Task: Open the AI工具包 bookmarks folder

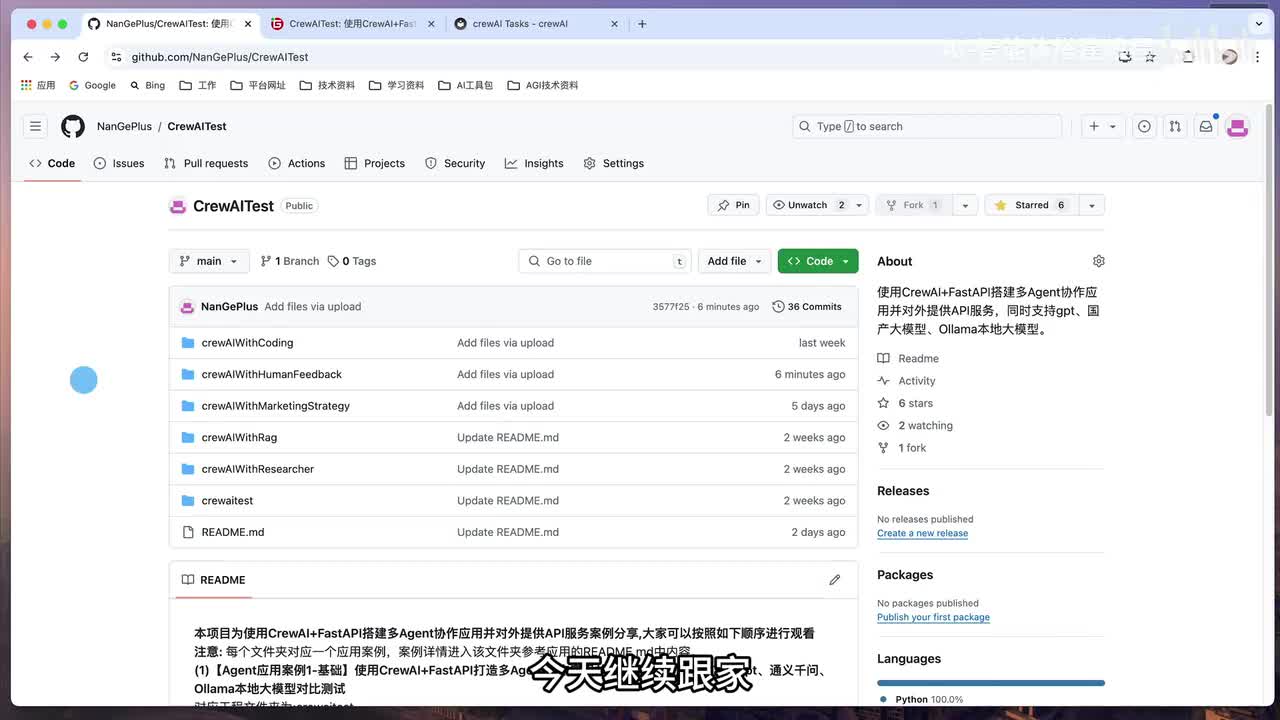Action: tap(466, 85)
